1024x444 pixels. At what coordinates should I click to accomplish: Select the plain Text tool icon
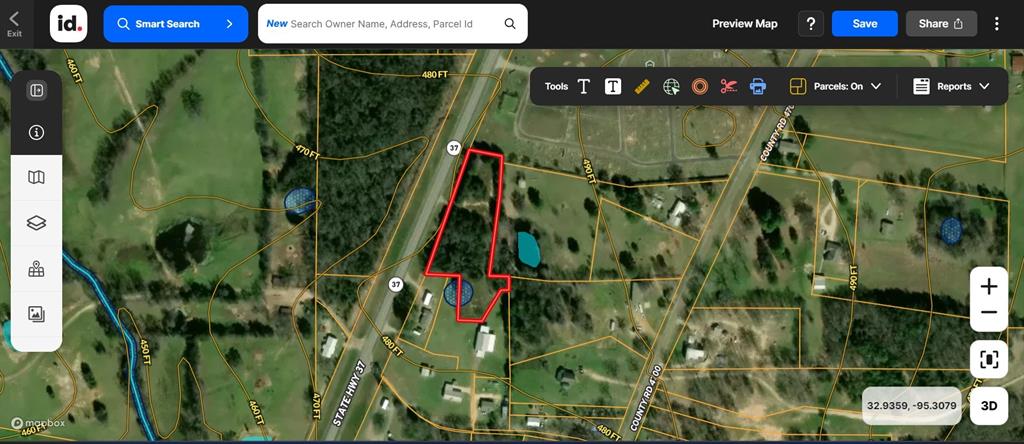coord(584,86)
